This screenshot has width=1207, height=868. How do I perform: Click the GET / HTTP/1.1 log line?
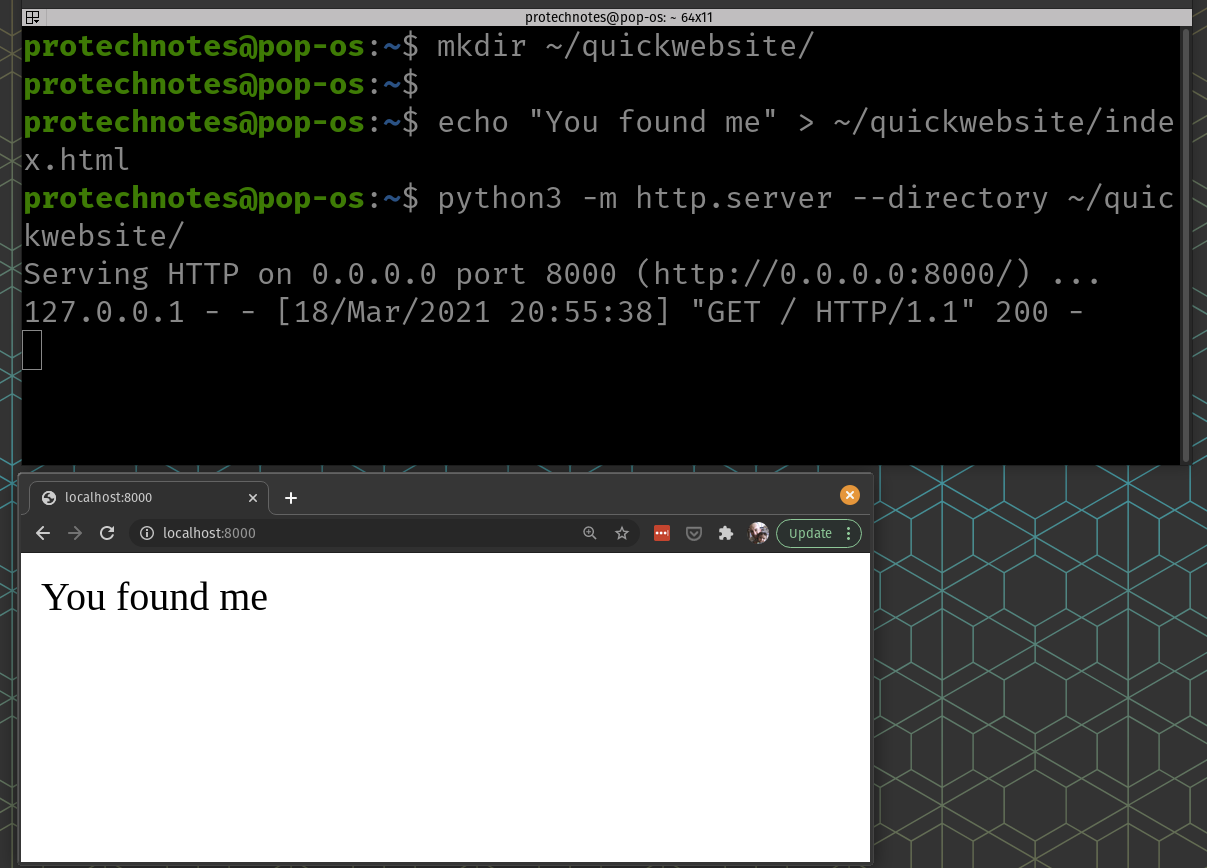tap(554, 312)
